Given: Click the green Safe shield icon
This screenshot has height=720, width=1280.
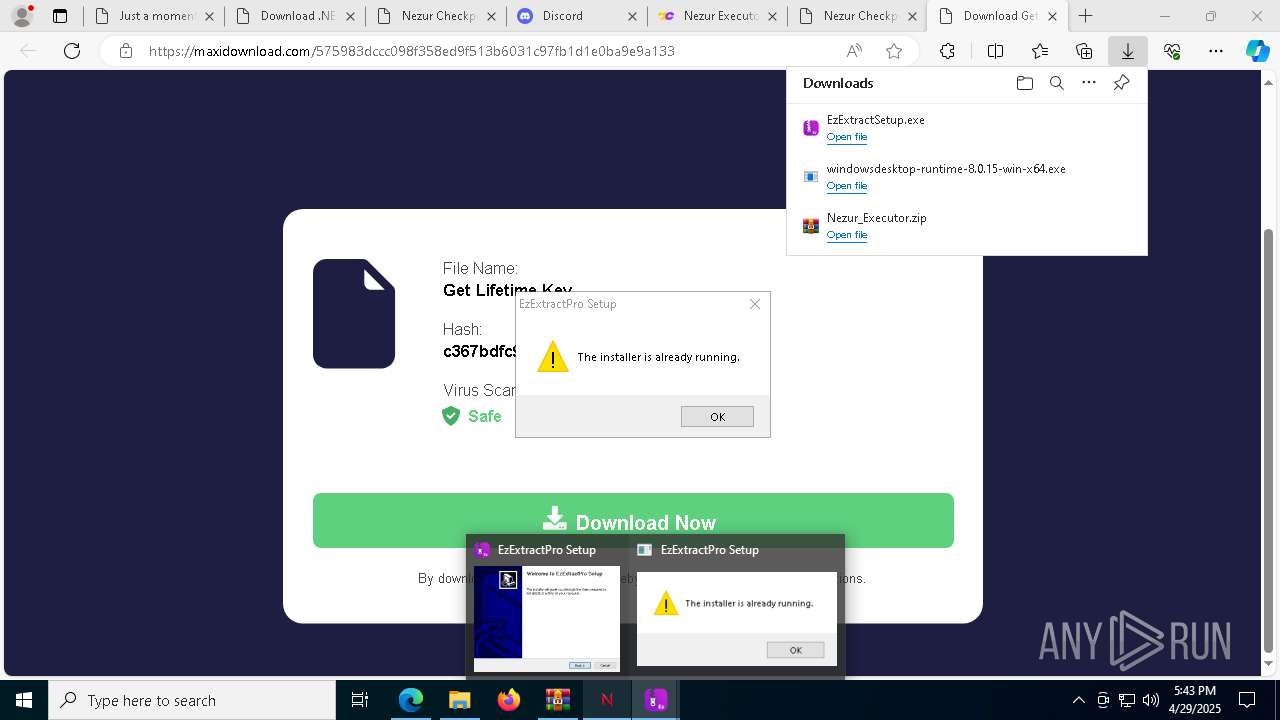Looking at the screenshot, I should coord(451,416).
